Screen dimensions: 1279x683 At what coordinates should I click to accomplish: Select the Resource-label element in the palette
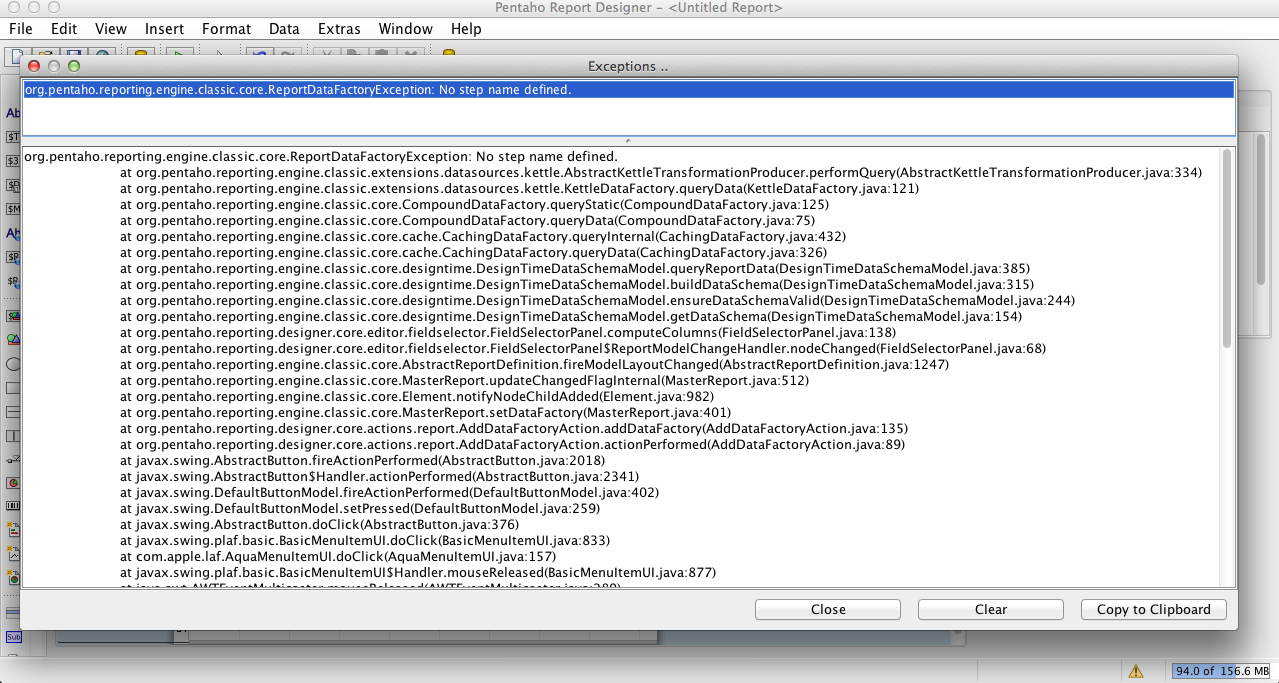[x=13, y=233]
